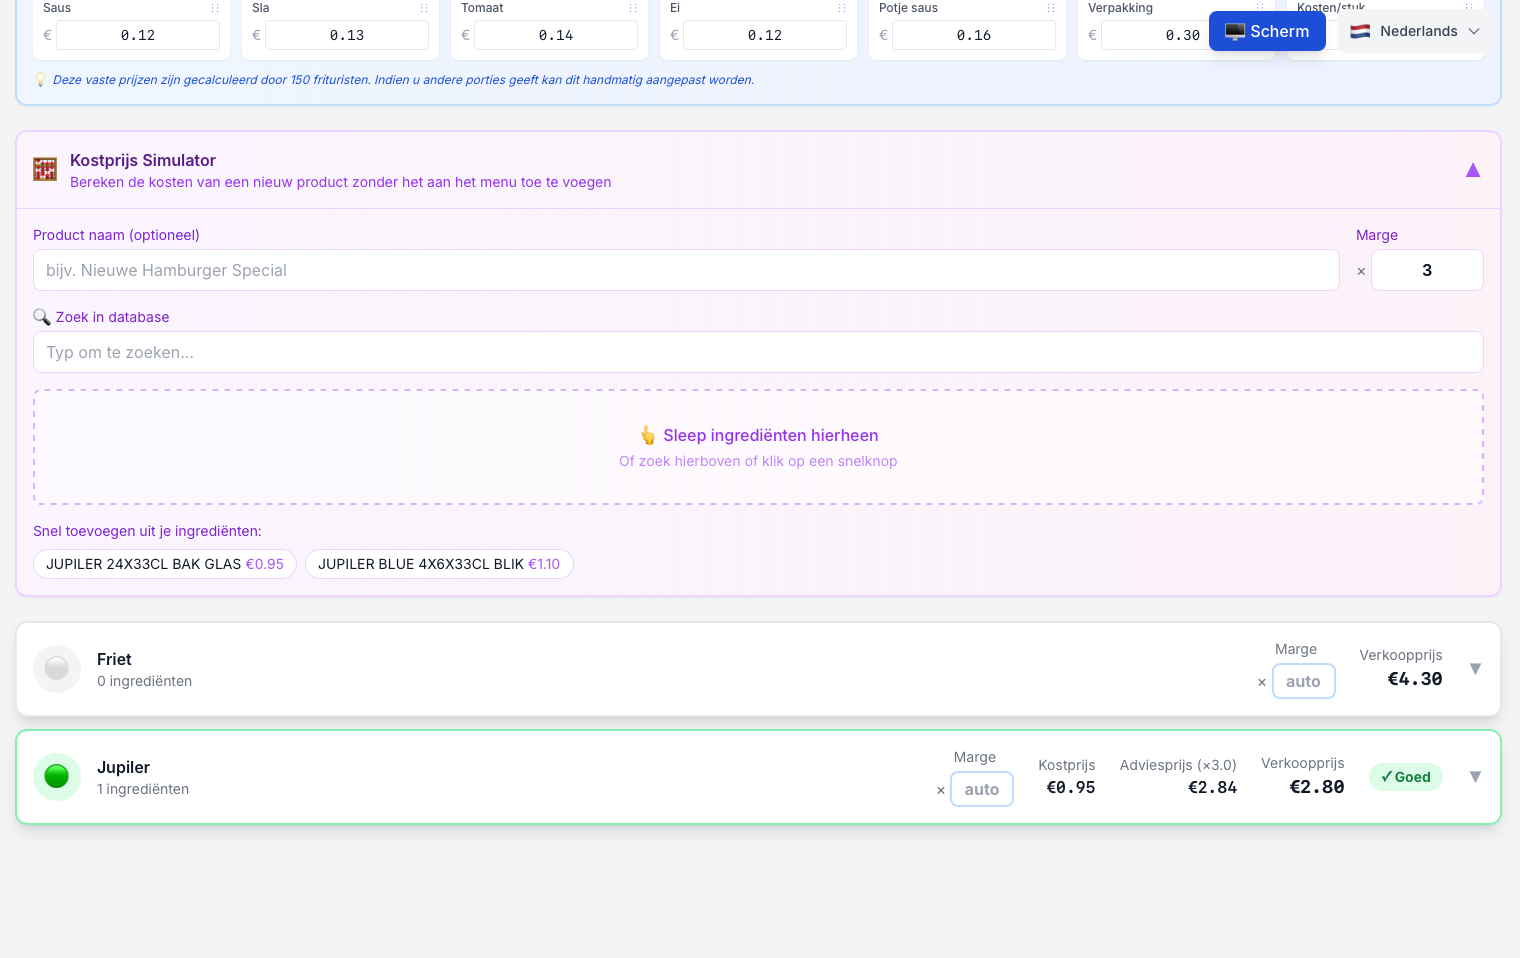The image size is (1520, 958).
Task: Click the Zoek in database link
Action: (x=112, y=317)
